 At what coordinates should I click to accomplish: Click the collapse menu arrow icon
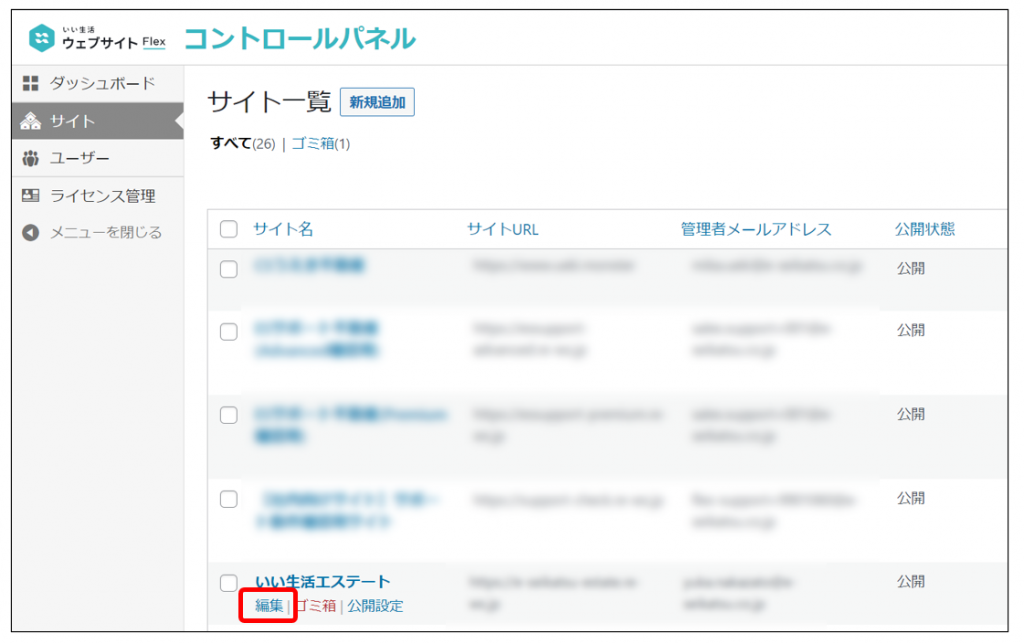(x=30, y=233)
